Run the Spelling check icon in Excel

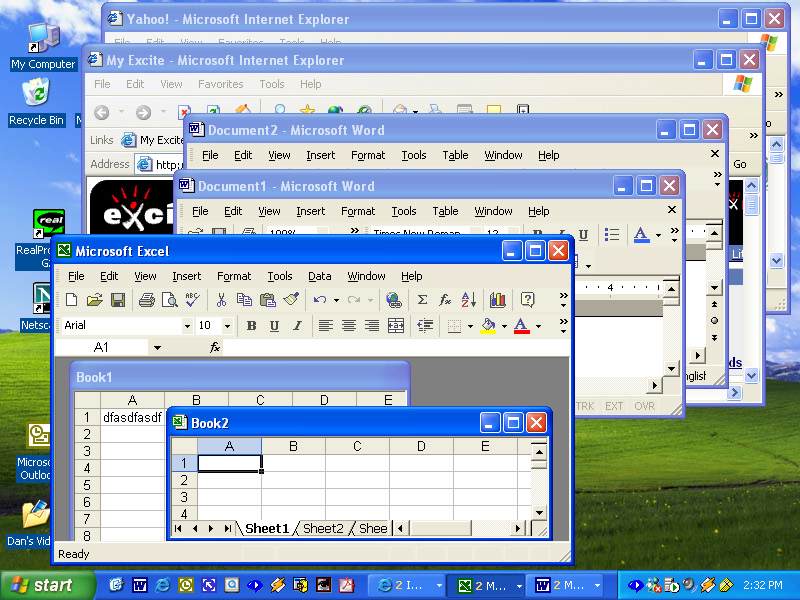192,299
